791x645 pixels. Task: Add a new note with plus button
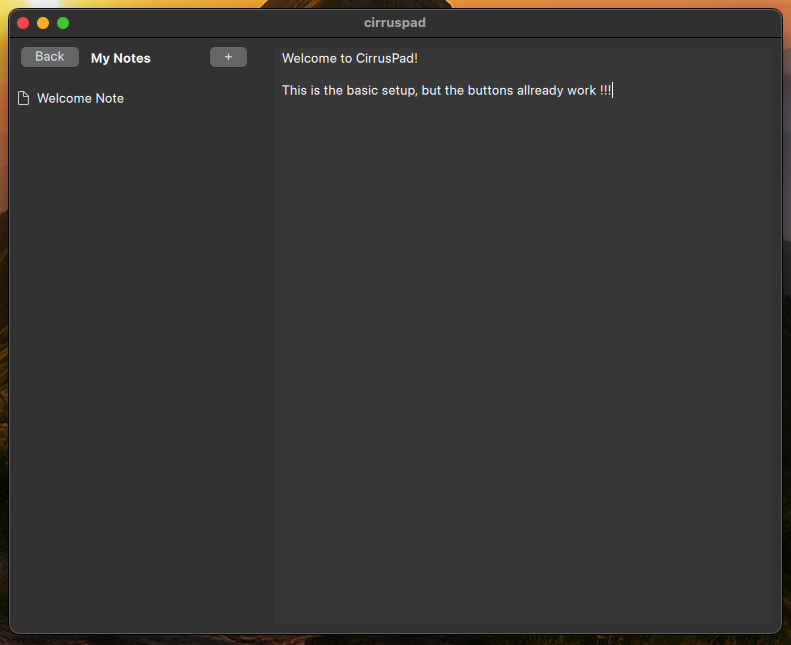(x=228, y=57)
